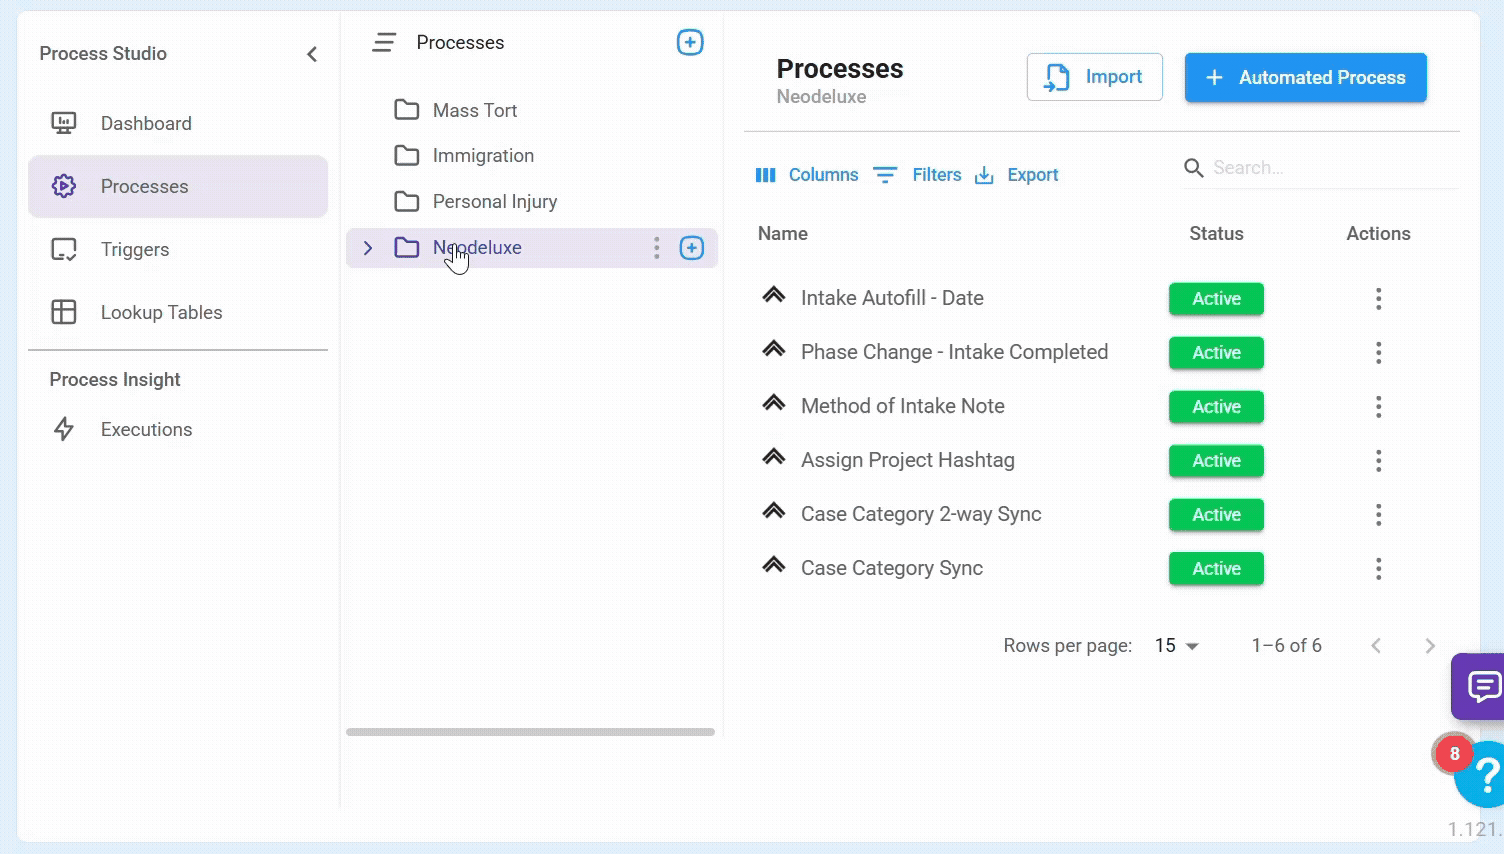Image resolution: width=1504 pixels, height=854 pixels.
Task: Open Neodeluxe folder three-dot options
Action: [x=656, y=248]
